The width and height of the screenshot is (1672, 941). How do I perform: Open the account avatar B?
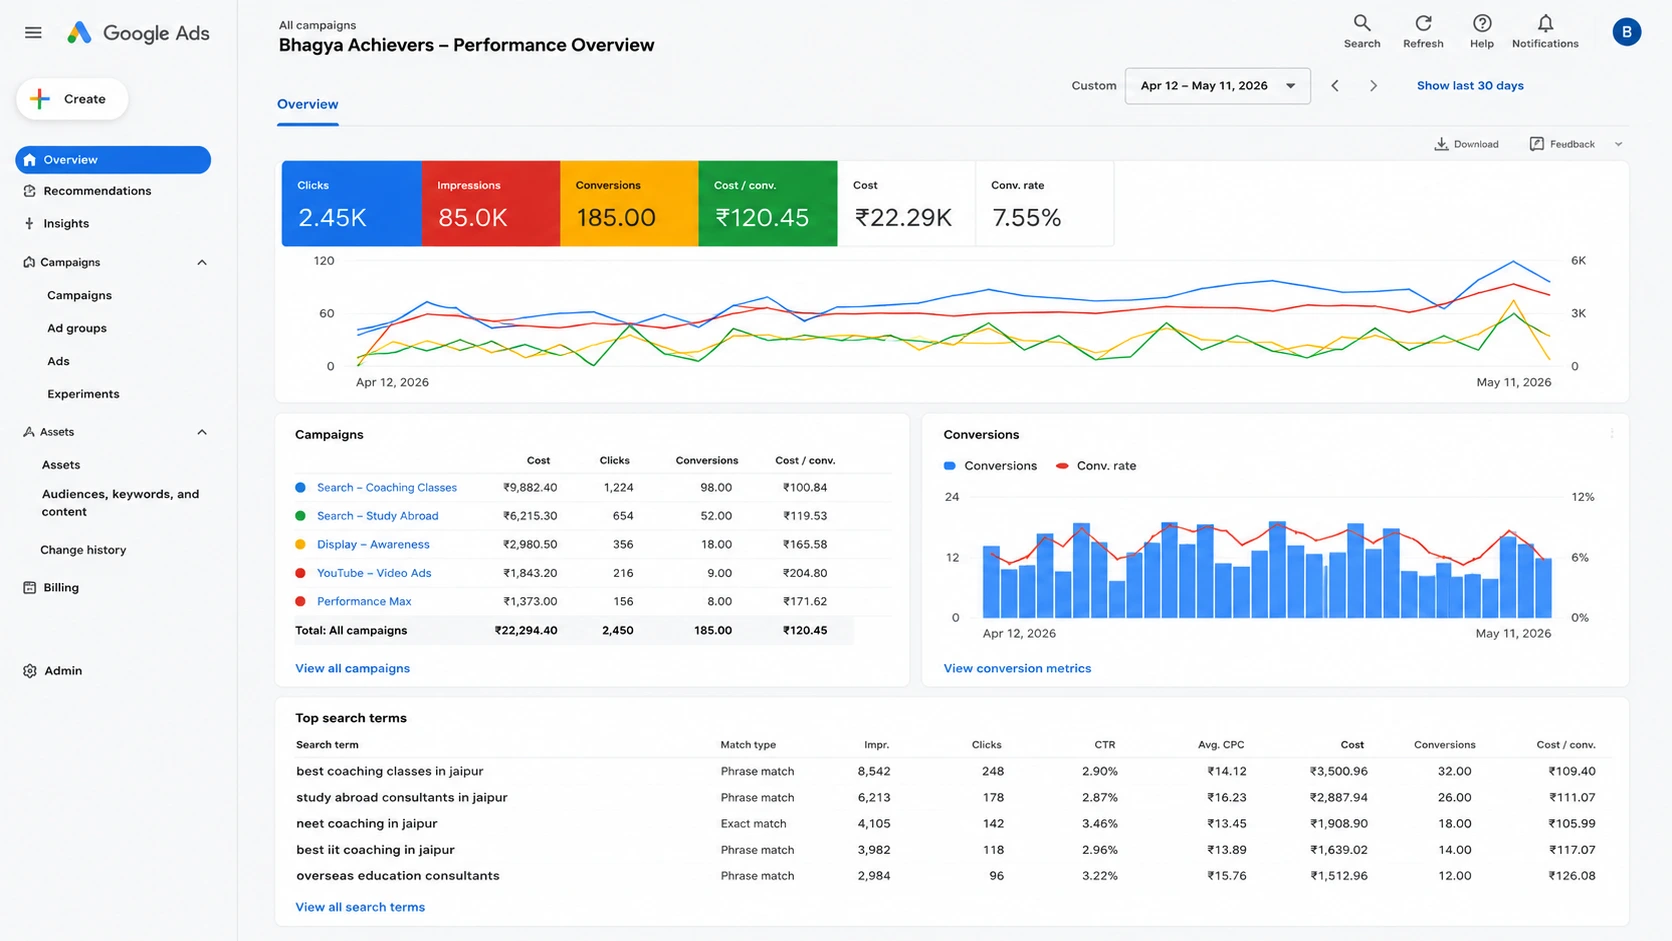tap(1626, 32)
